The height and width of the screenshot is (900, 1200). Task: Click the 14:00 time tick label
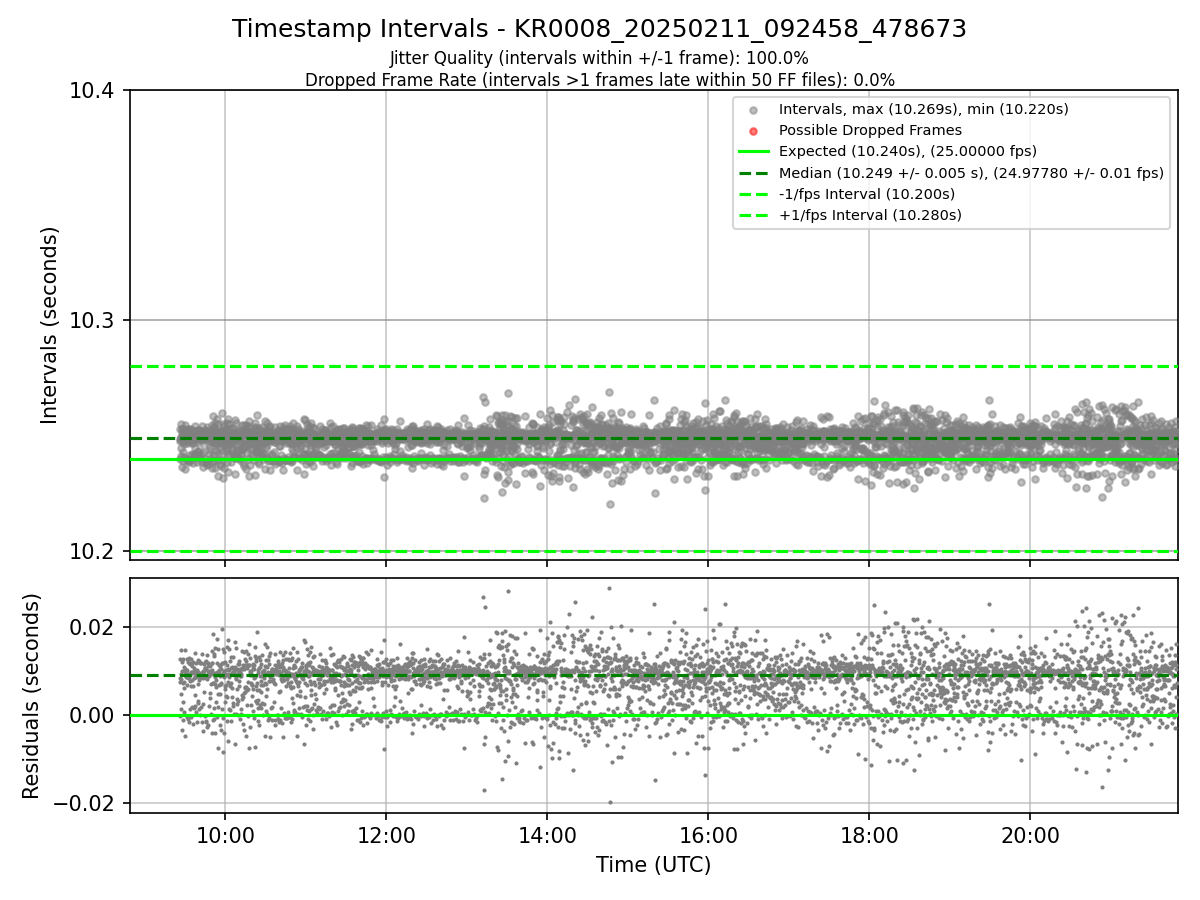[x=547, y=834]
